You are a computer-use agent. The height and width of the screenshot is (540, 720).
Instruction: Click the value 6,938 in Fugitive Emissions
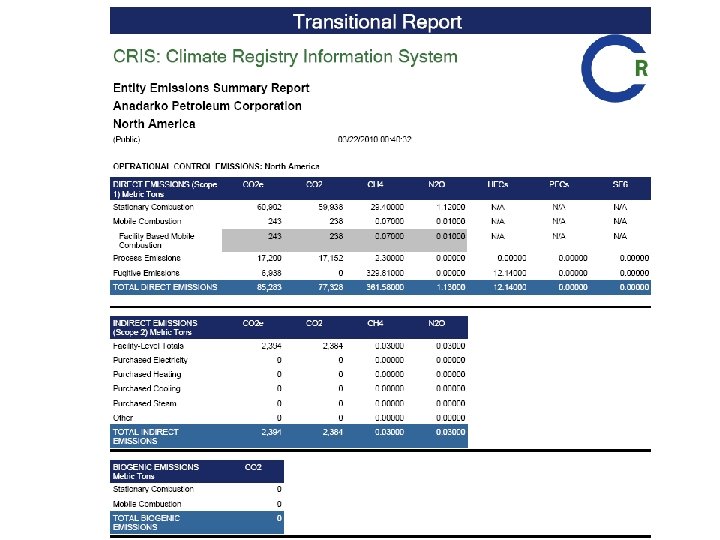[271, 273]
